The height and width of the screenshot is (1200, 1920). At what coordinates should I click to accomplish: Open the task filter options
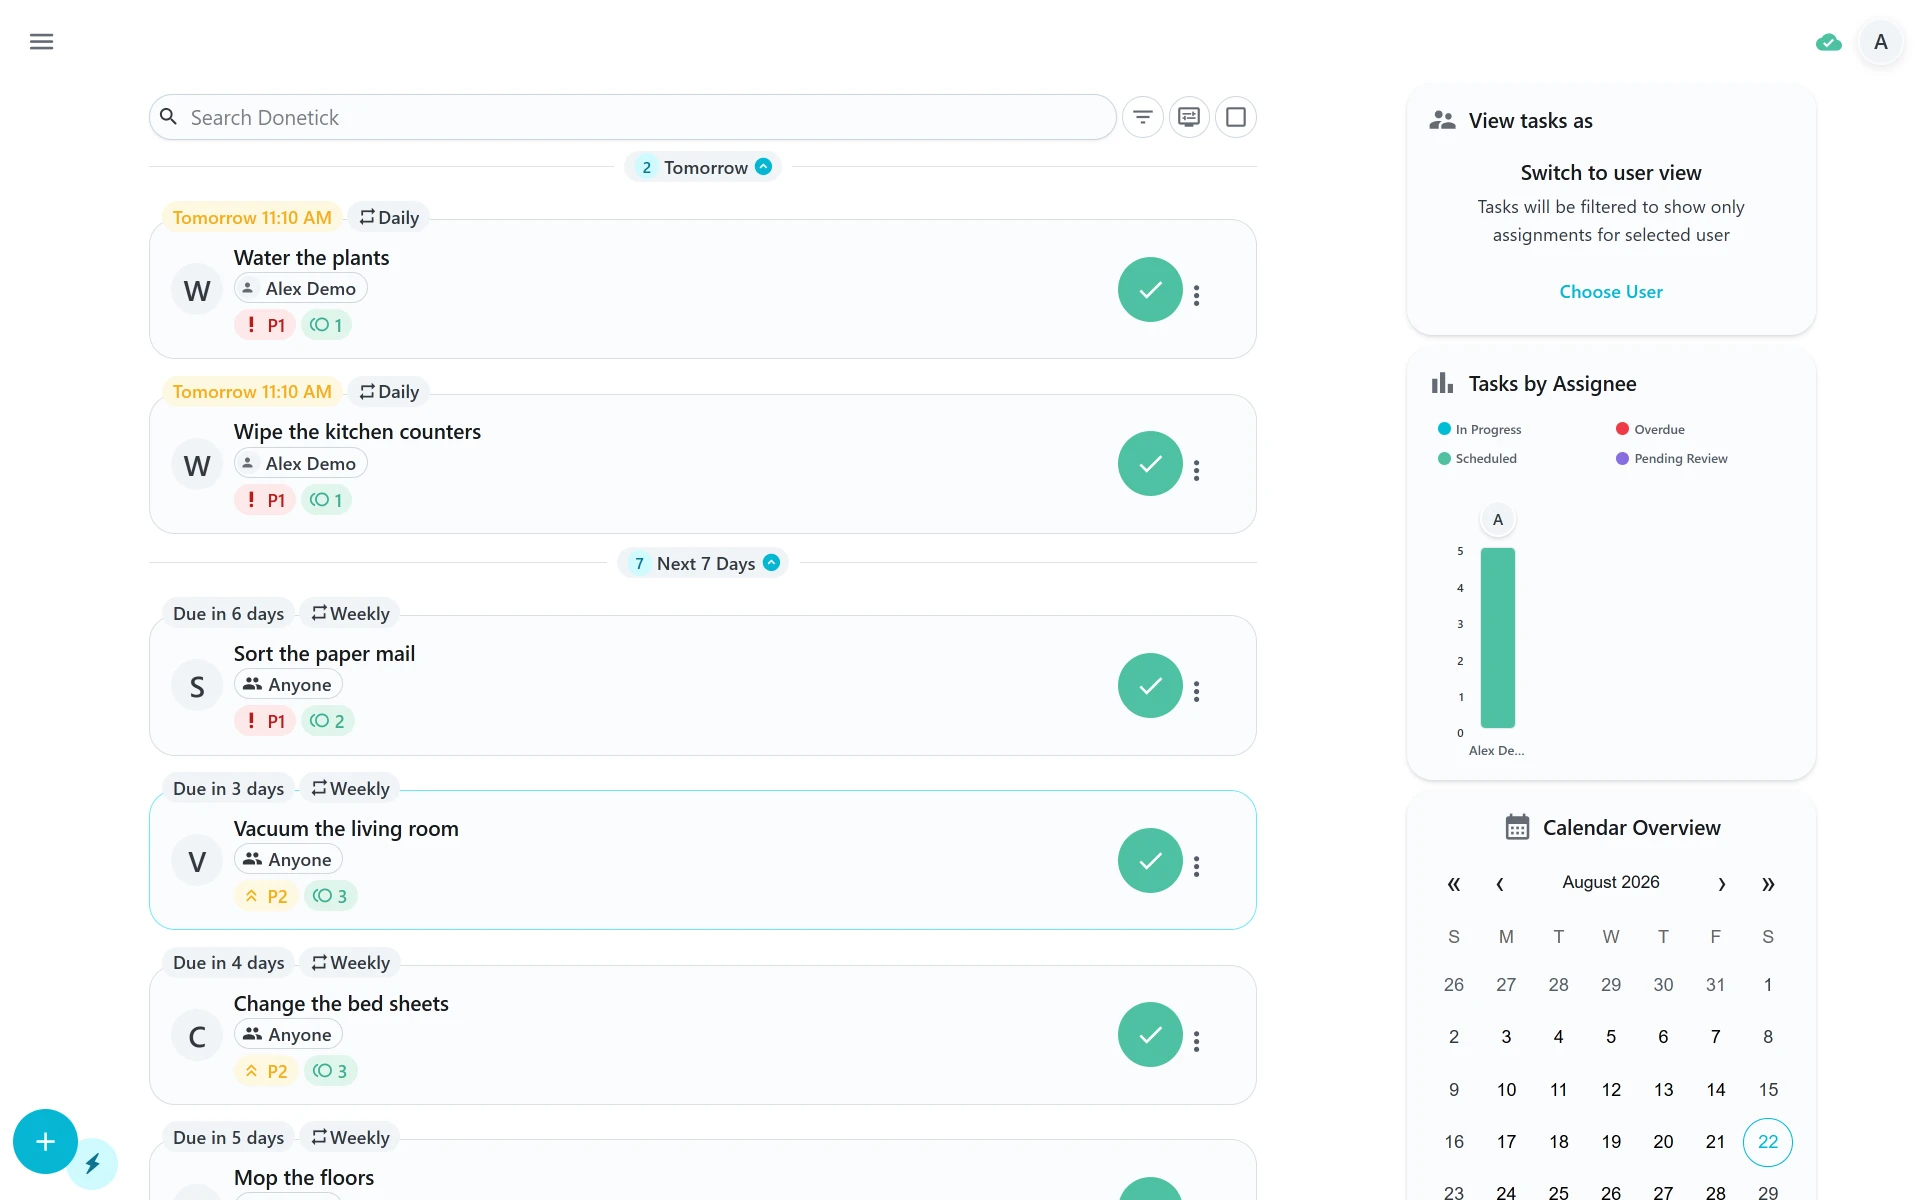1142,118
